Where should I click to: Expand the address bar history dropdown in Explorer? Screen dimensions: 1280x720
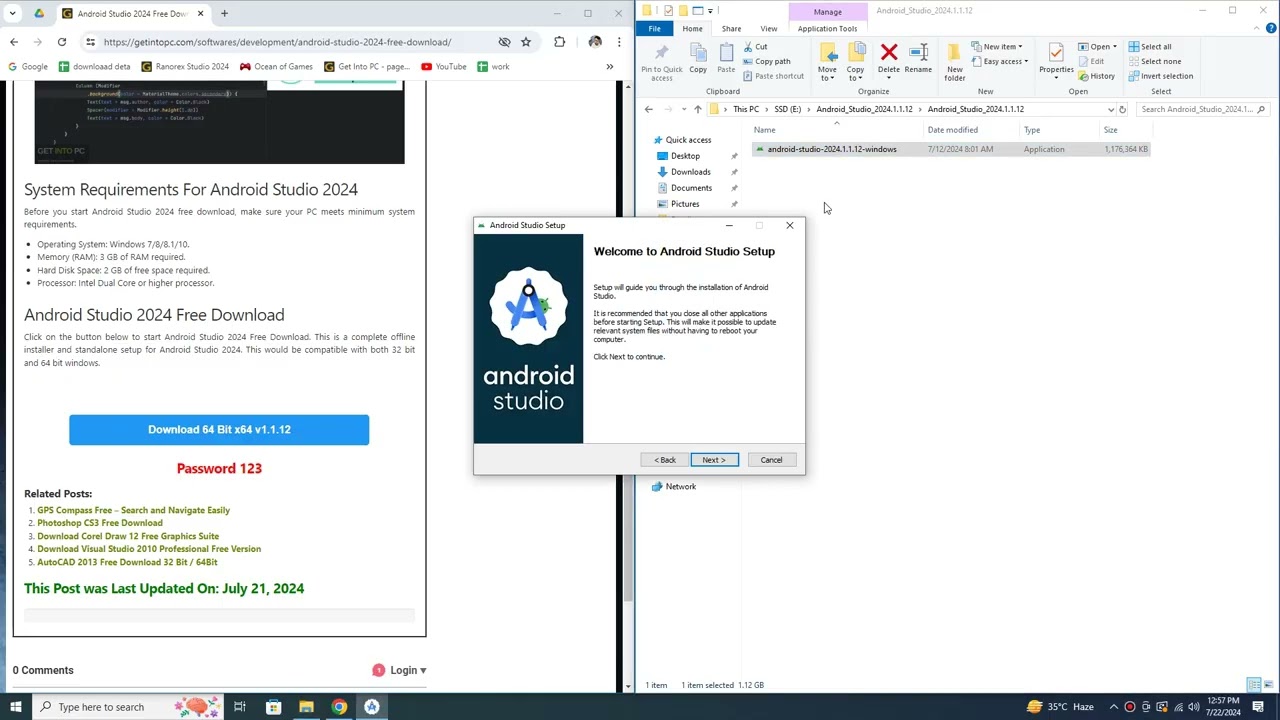point(1110,109)
